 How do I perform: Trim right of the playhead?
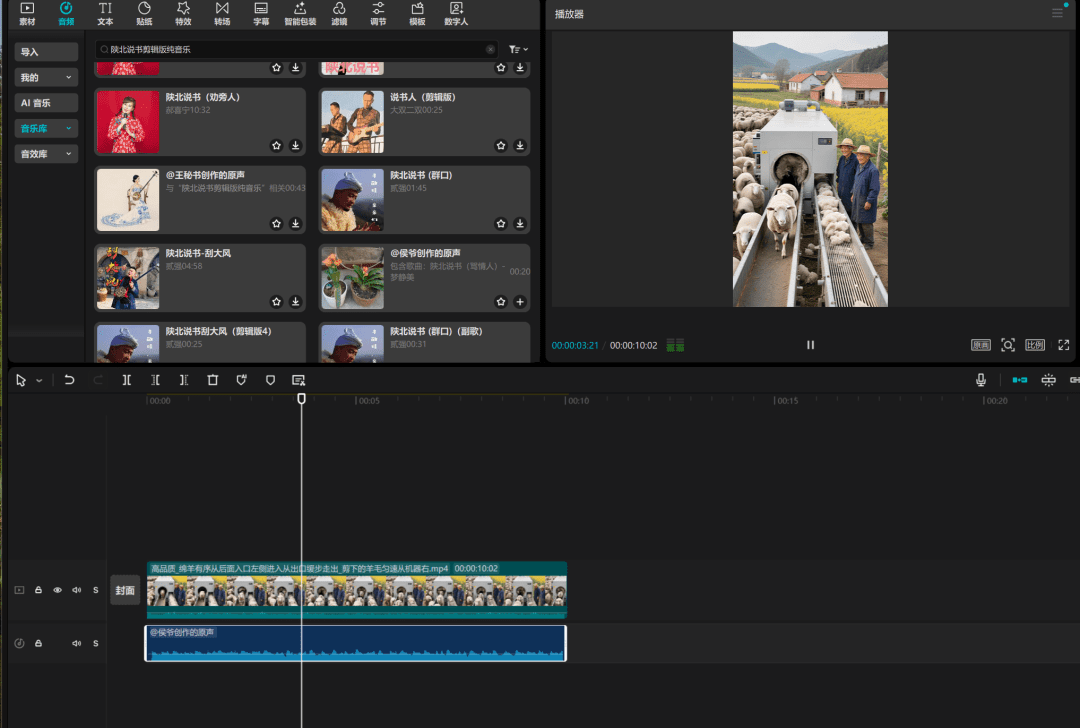click(184, 380)
